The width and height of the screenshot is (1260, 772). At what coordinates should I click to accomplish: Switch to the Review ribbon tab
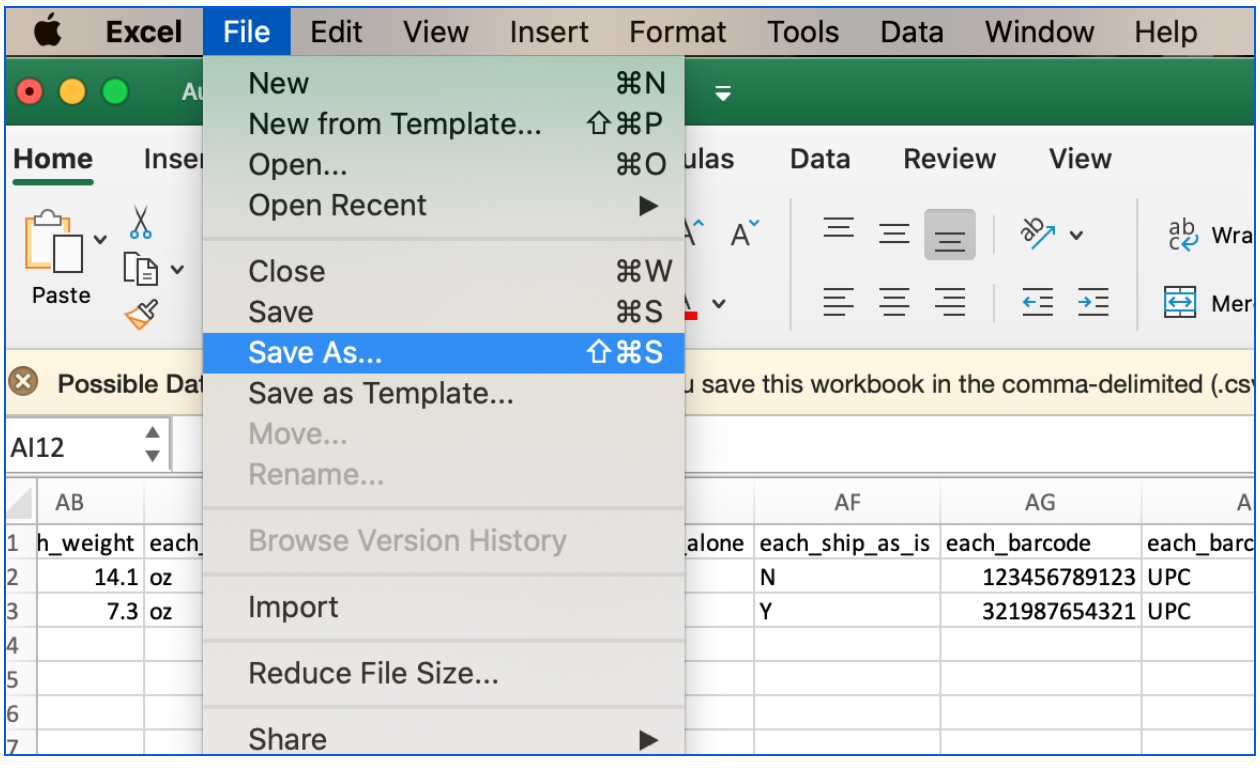click(x=949, y=158)
